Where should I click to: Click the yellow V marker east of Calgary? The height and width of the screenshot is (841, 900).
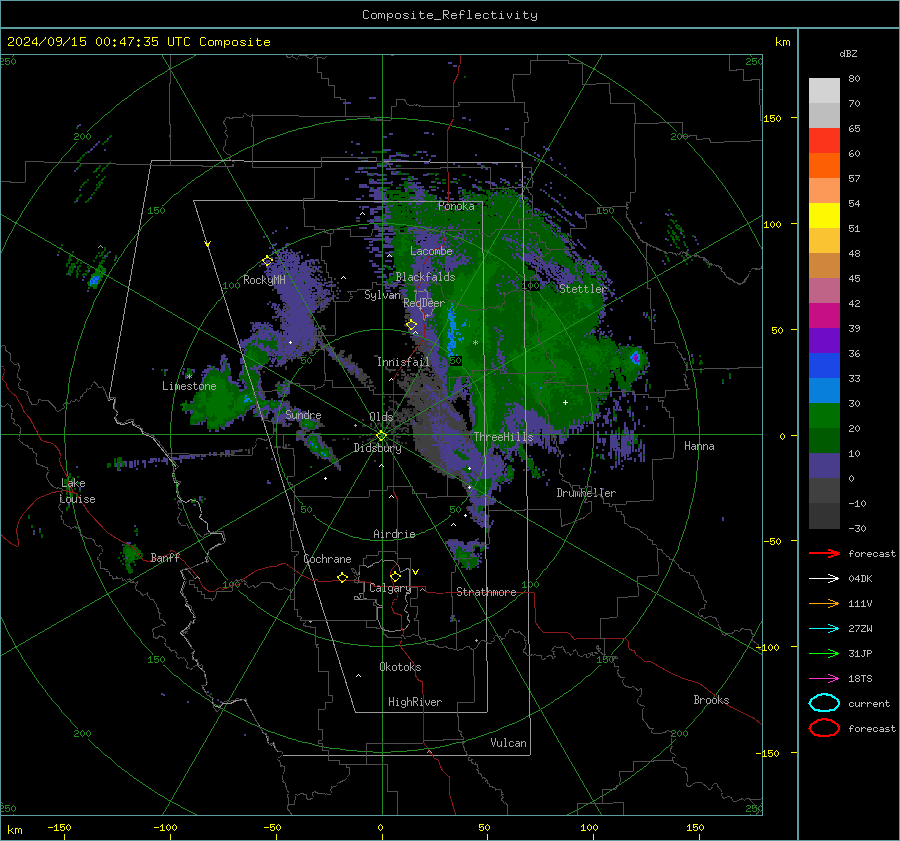[416, 572]
